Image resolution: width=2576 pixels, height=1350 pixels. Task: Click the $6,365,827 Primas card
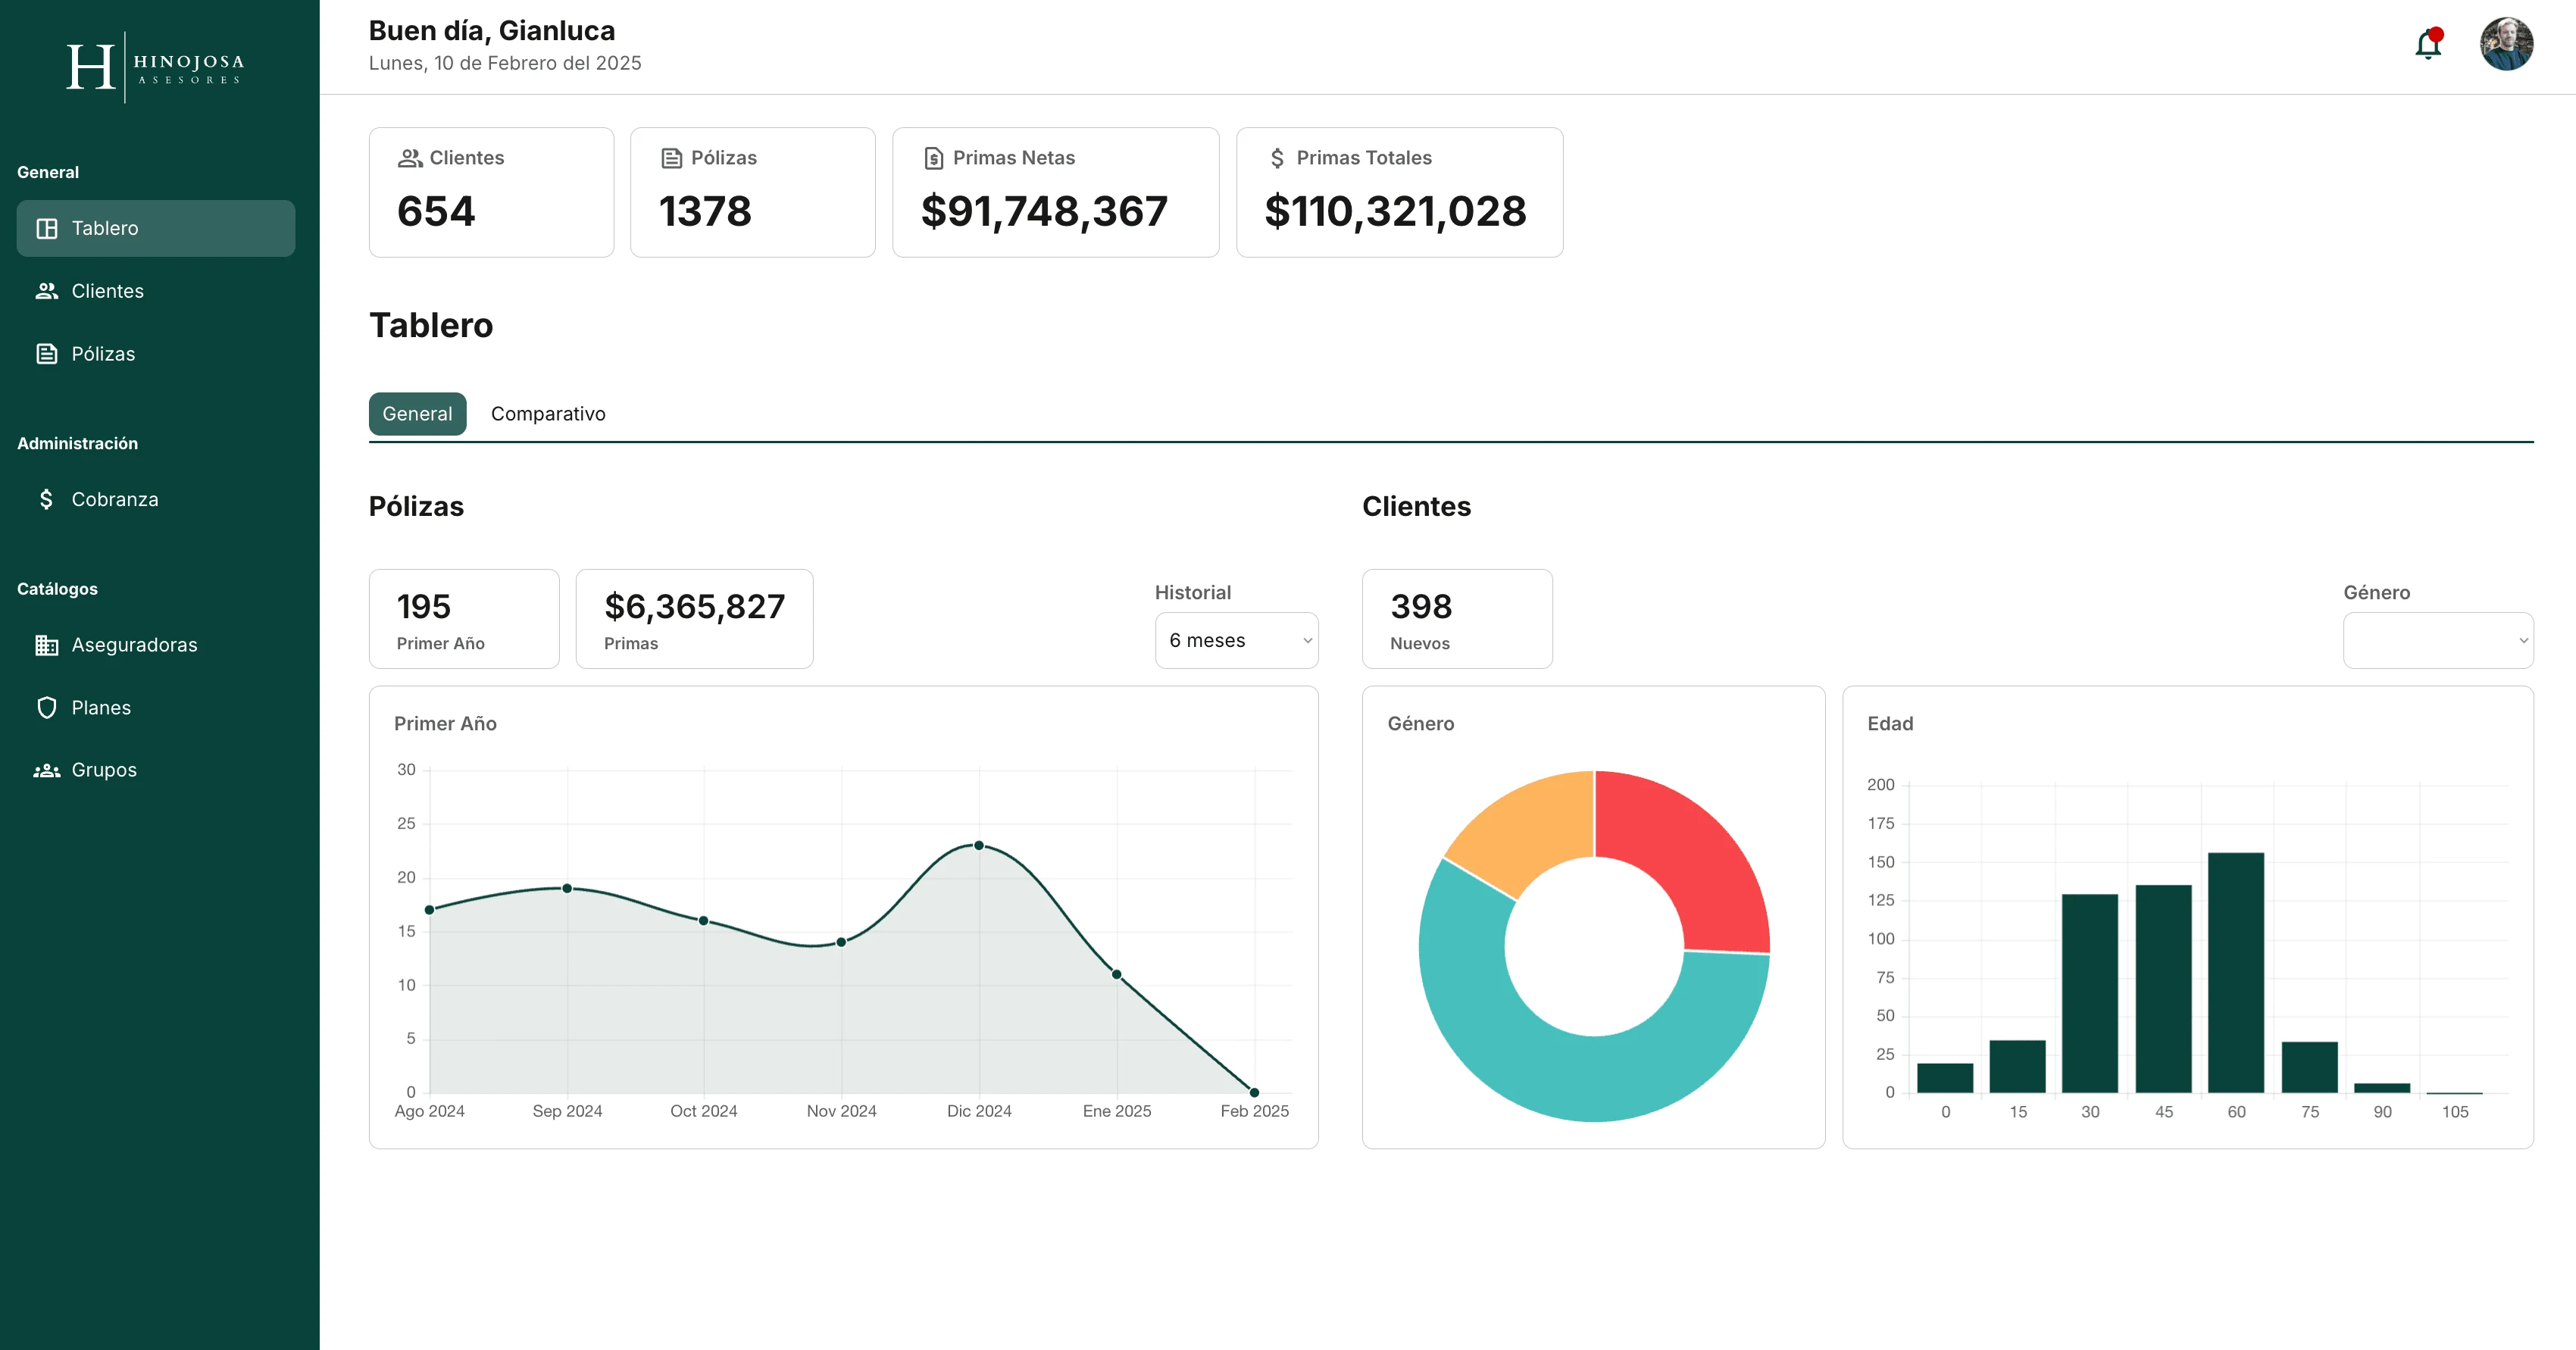click(x=695, y=619)
